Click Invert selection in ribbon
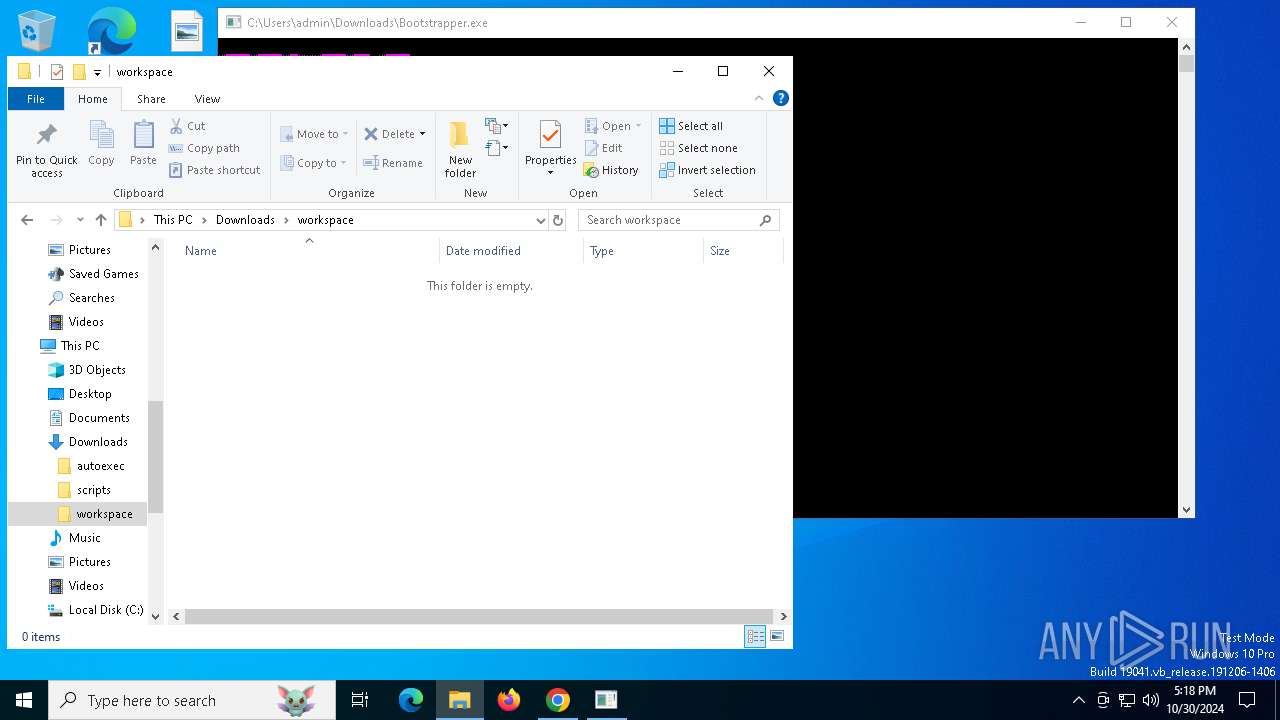1280x720 pixels. coord(707,170)
